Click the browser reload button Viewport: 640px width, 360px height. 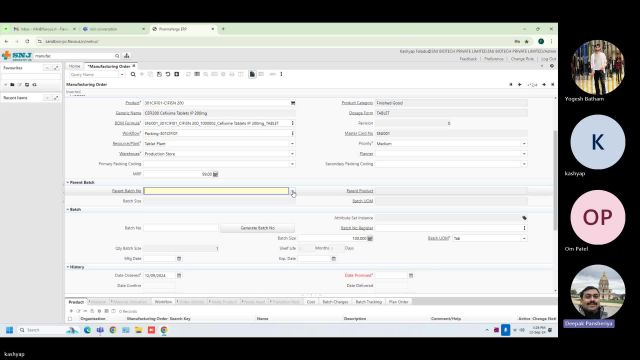click(27, 41)
